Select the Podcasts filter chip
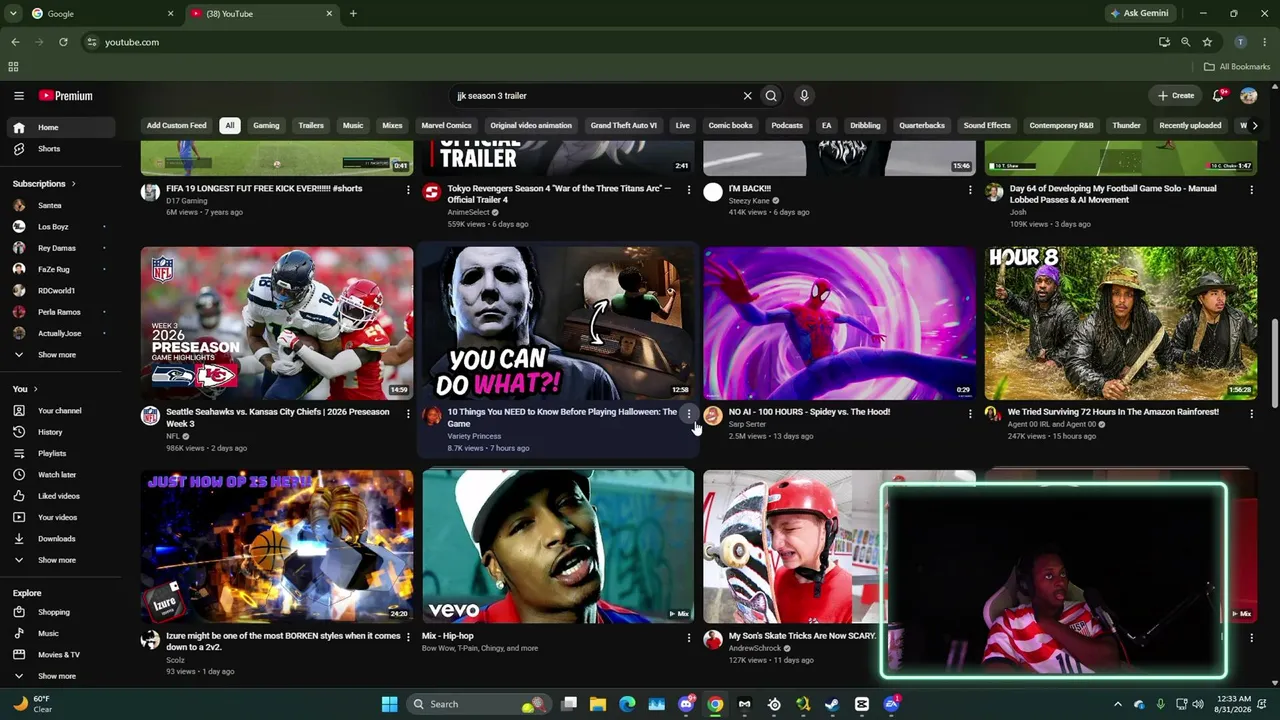Viewport: 1280px width, 720px height. 787,126
